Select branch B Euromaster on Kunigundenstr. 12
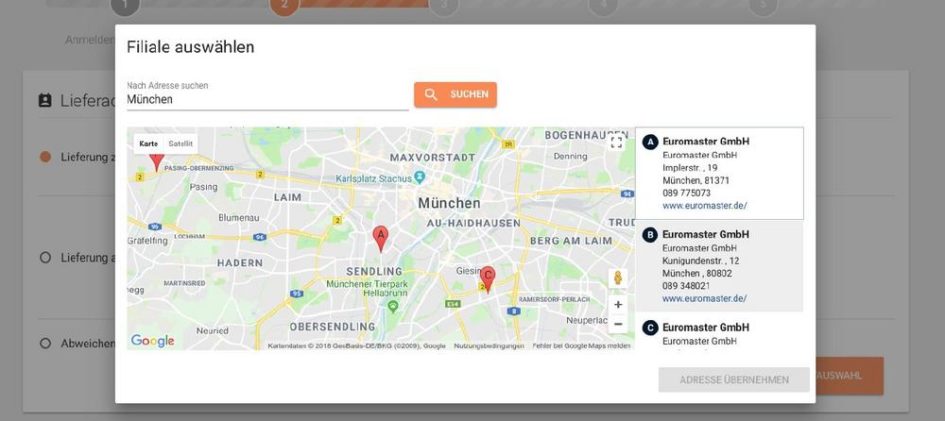The image size is (945, 421). pos(719,265)
